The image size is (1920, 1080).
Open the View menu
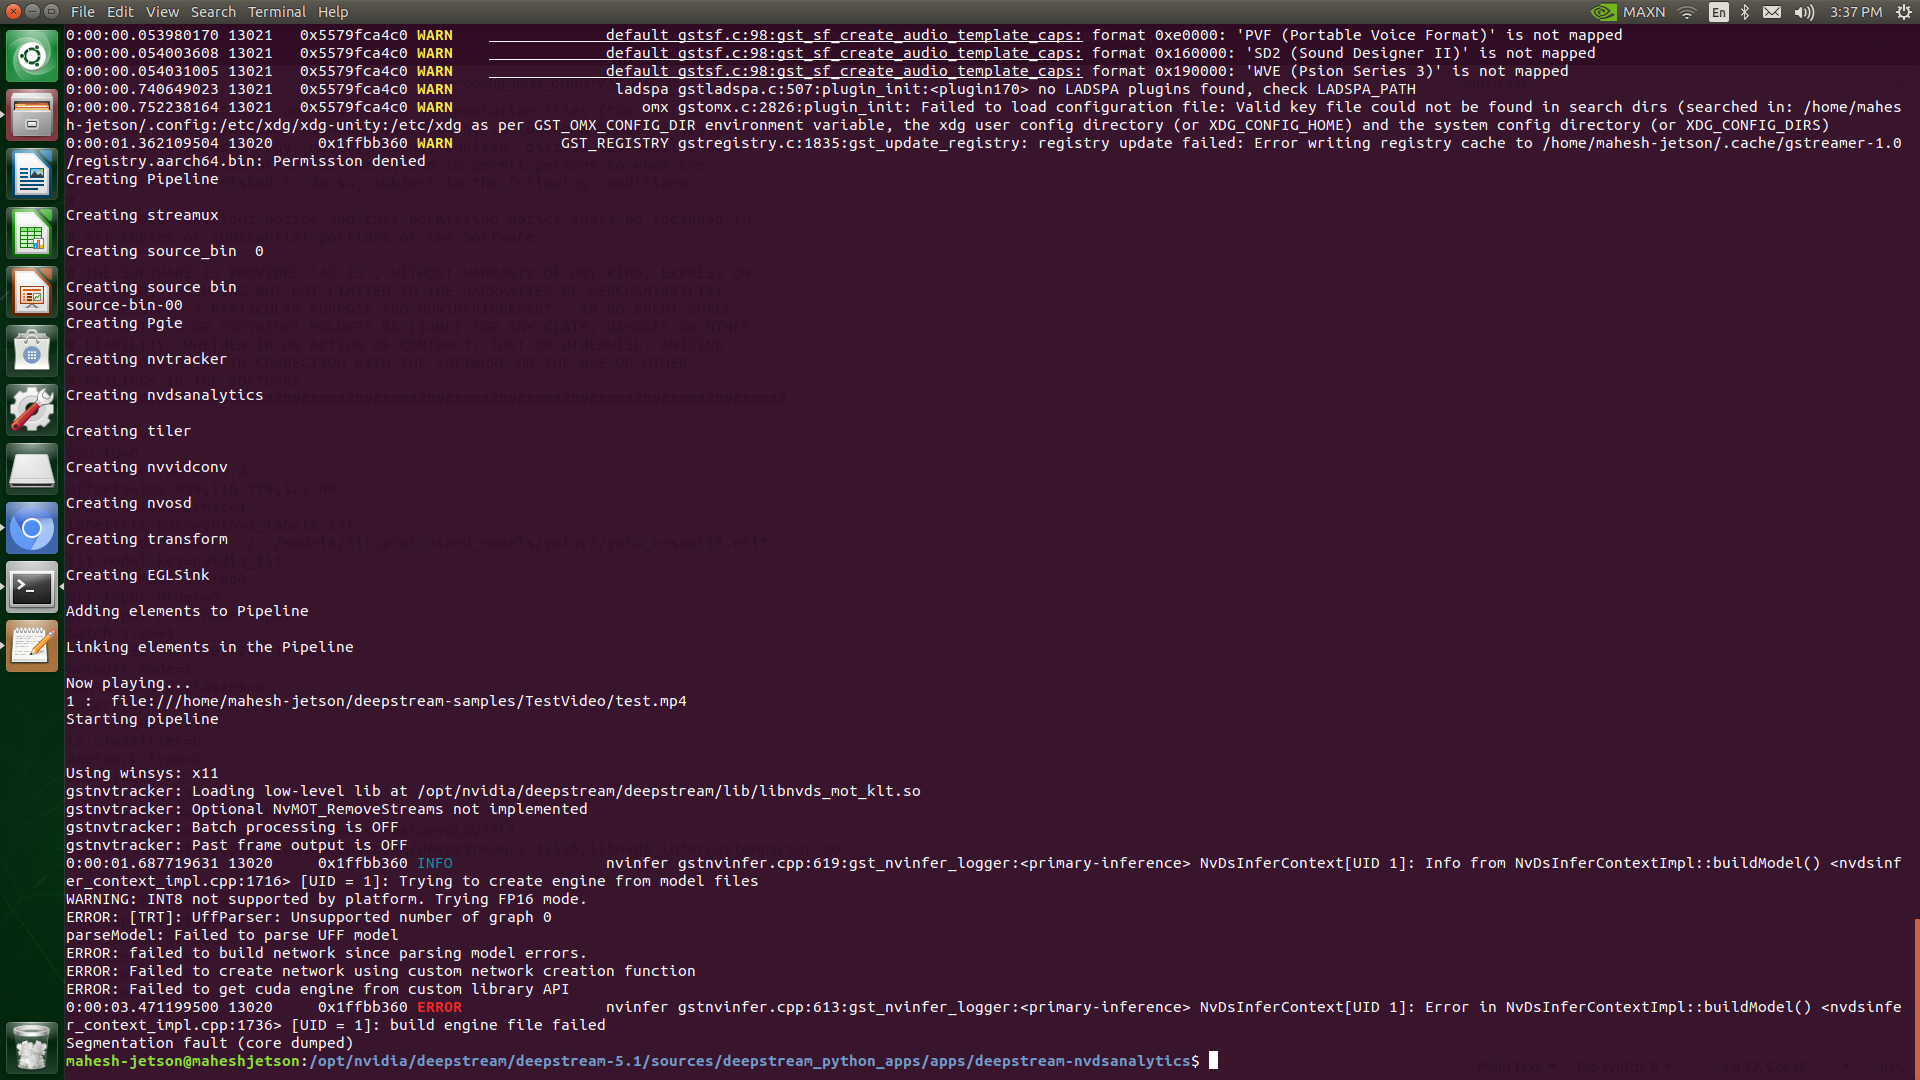click(x=162, y=12)
